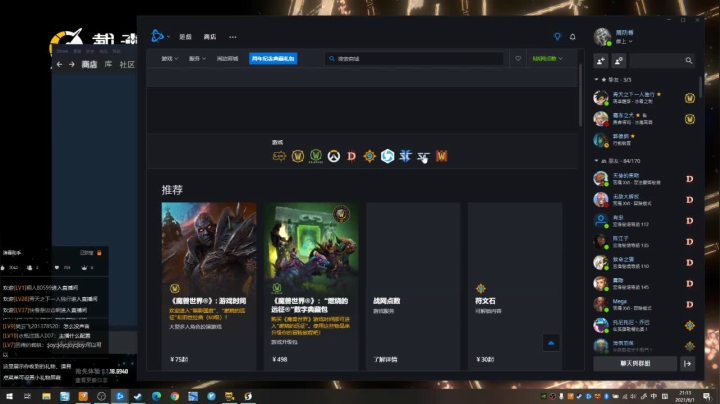
Task: Open 社区 community tab in the Steam window
Action: [x=127, y=65]
